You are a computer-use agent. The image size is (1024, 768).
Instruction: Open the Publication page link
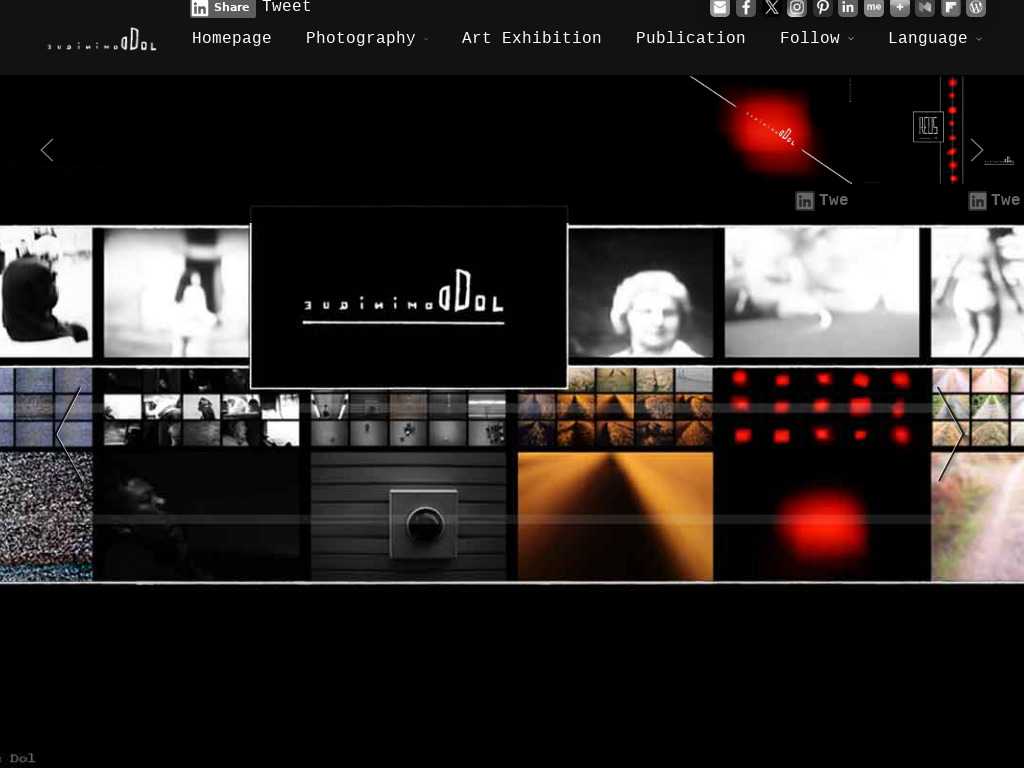coord(690,38)
